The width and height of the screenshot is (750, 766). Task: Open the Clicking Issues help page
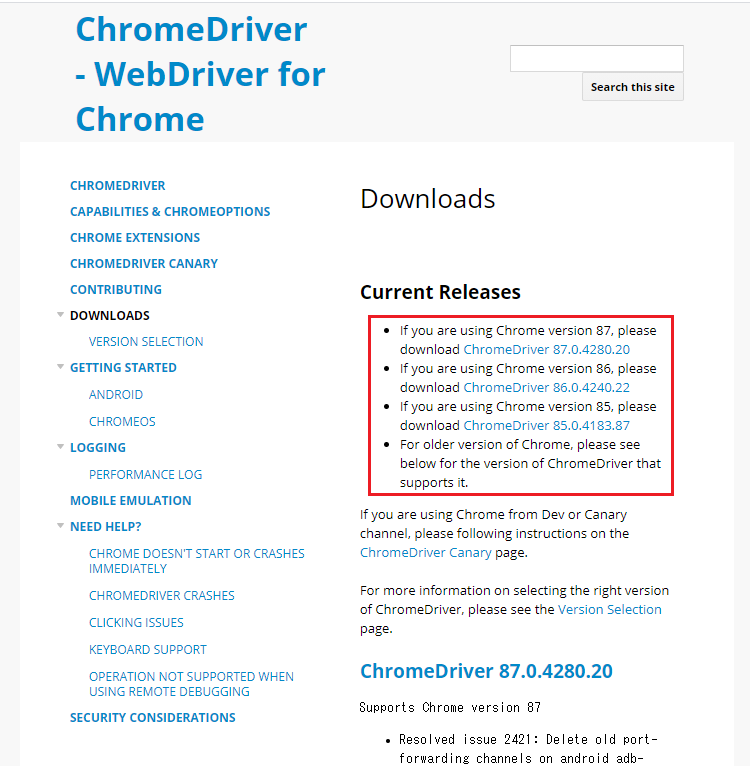point(136,622)
